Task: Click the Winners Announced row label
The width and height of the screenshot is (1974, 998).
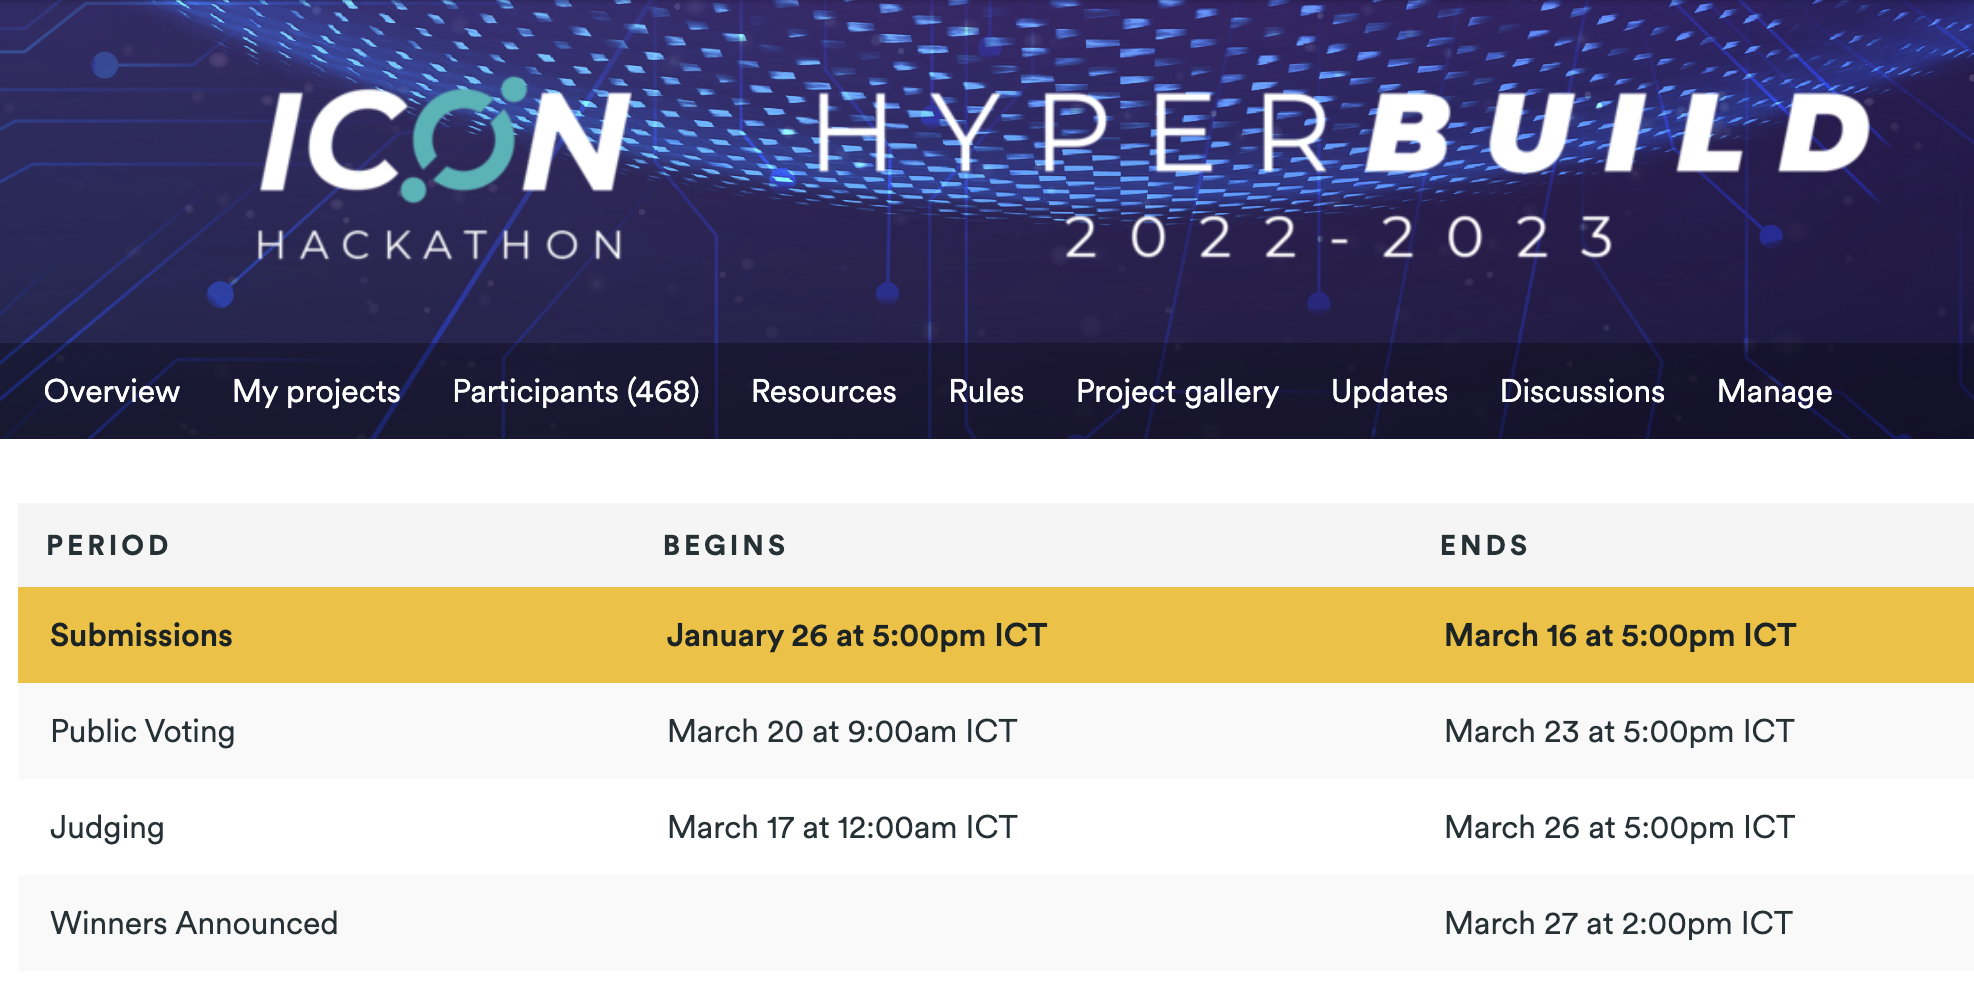Action: point(194,923)
